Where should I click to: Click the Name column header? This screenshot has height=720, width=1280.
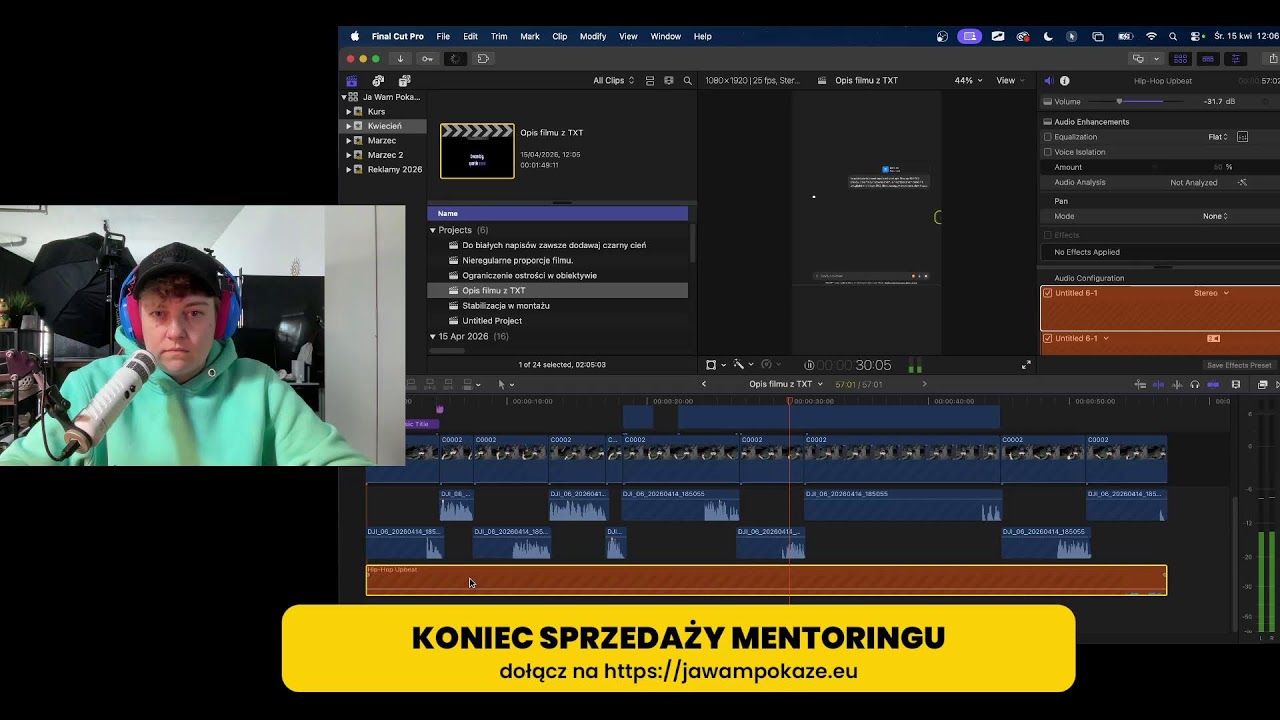(557, 213)
